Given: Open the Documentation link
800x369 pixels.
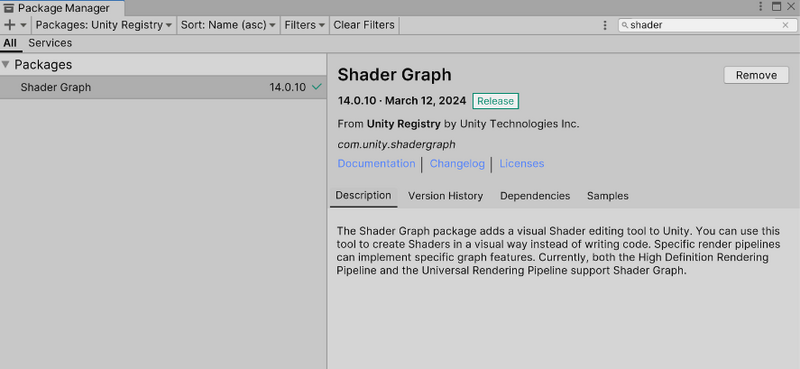Looking at the screenshot, I should [x=376, y=163].
